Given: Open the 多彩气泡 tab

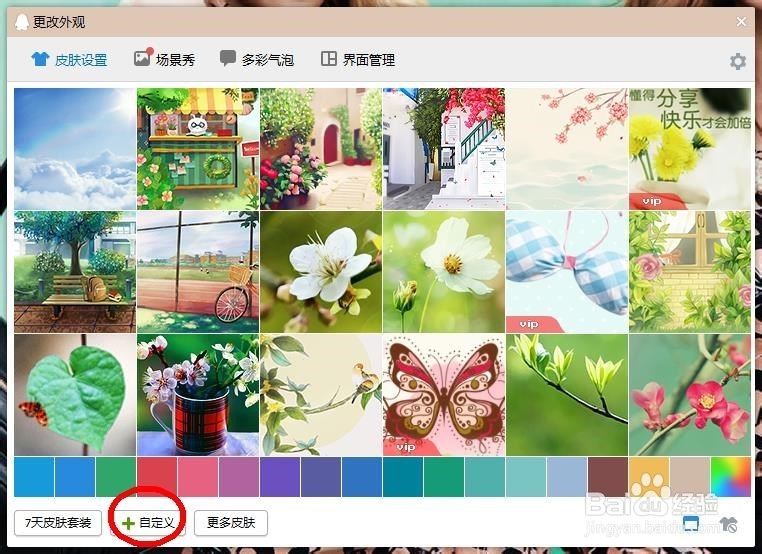Looking at the screenshot, I should click(257, 59).
